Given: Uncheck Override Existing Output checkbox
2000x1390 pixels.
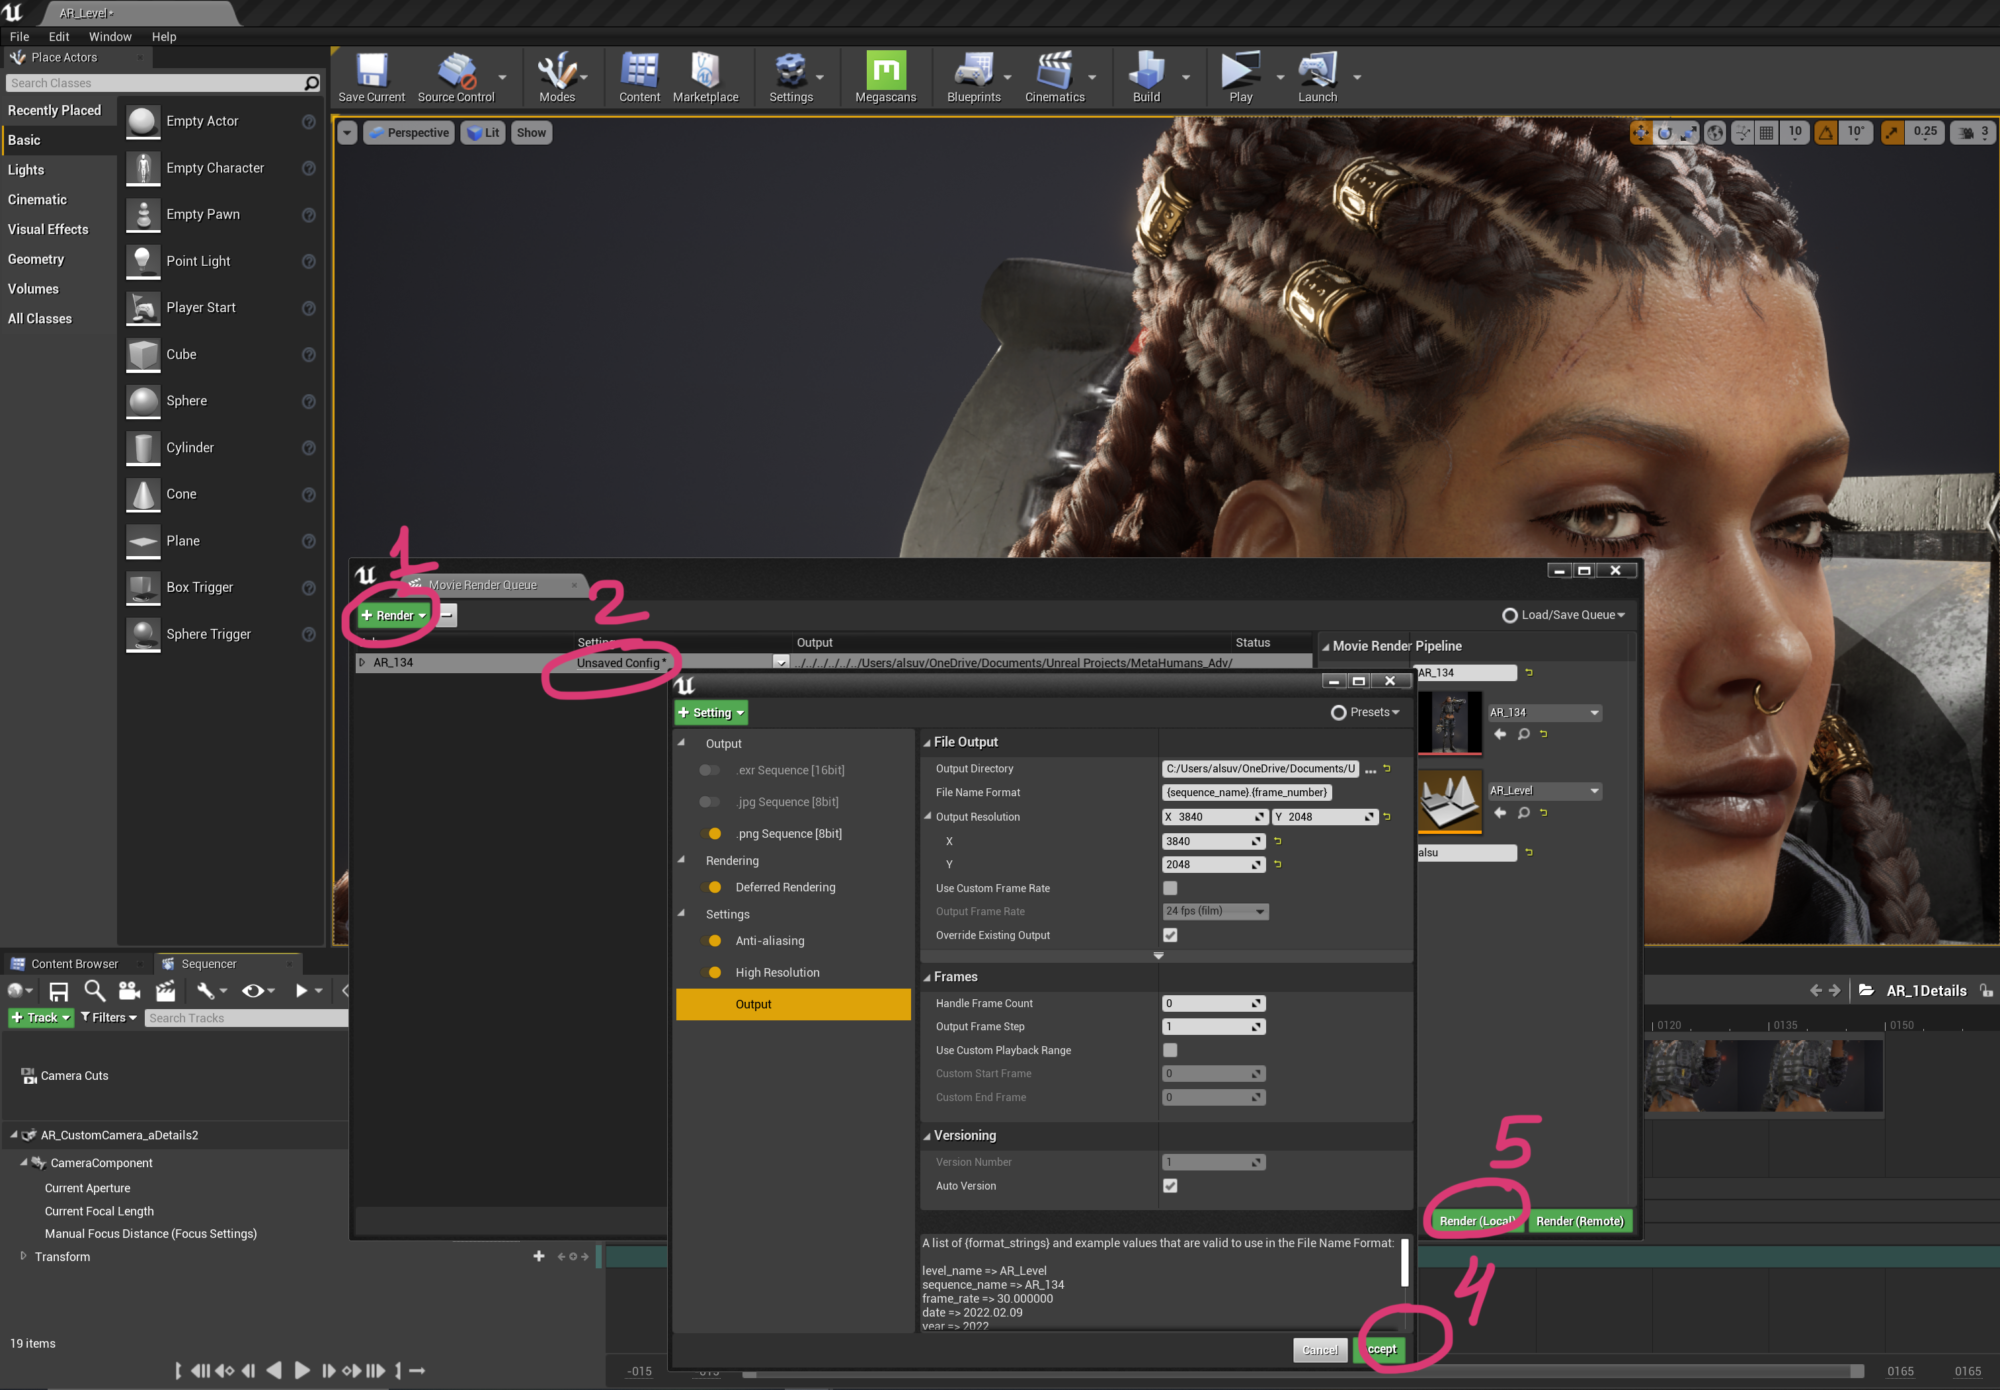Looking at the screenshot, I should tap(1170, 935).
